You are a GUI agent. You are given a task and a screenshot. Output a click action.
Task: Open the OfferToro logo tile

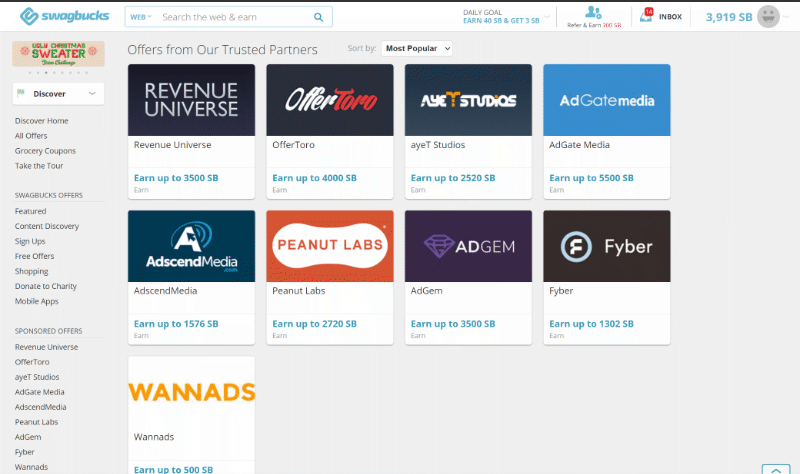(x=330, y=100)
